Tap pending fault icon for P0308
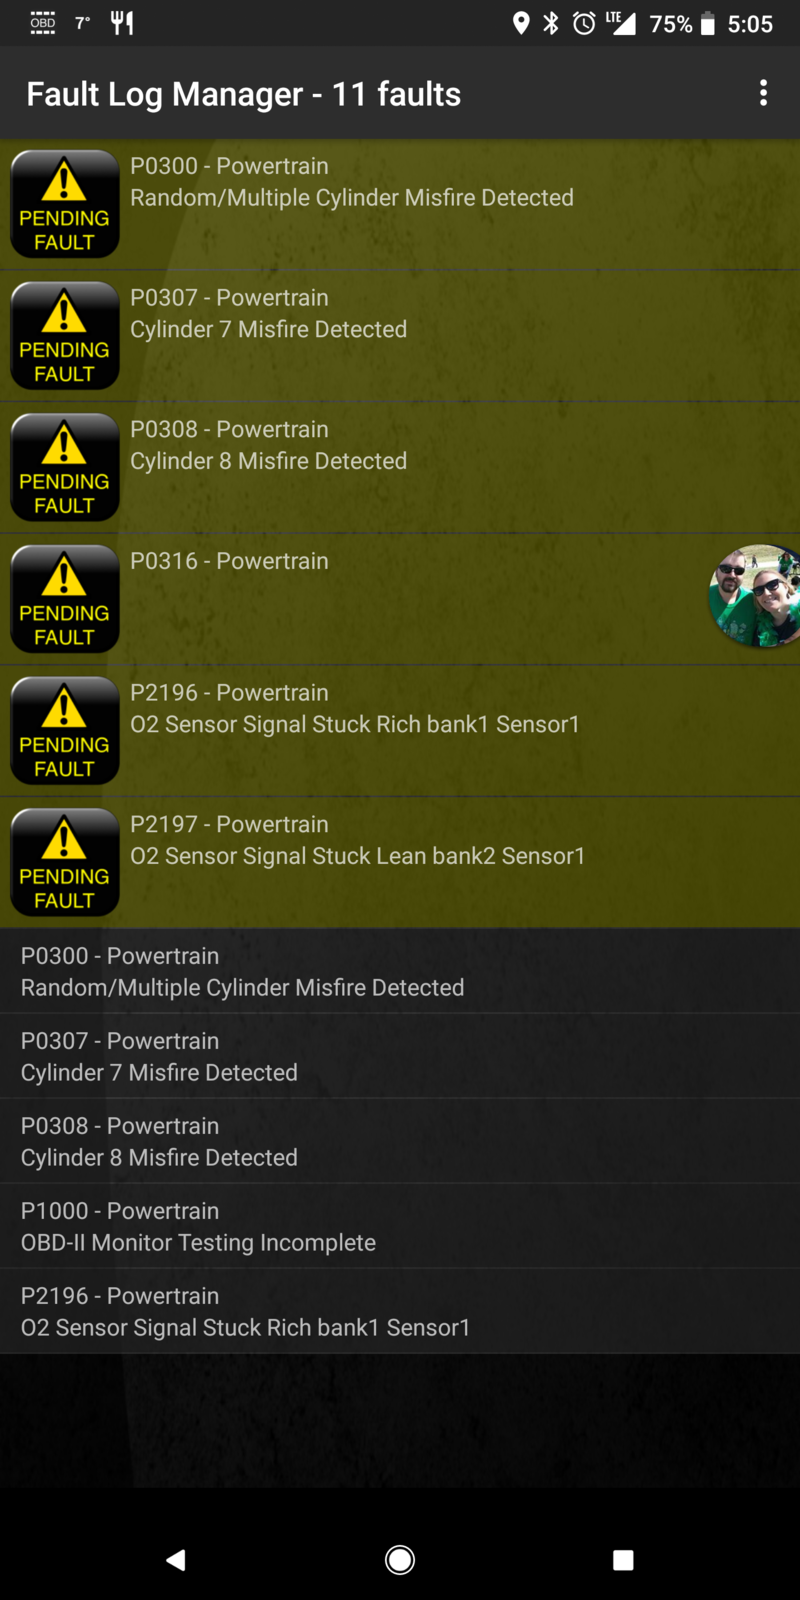Image resolution: width=800 pixels, height=1600 pixels. click(65, 467)
